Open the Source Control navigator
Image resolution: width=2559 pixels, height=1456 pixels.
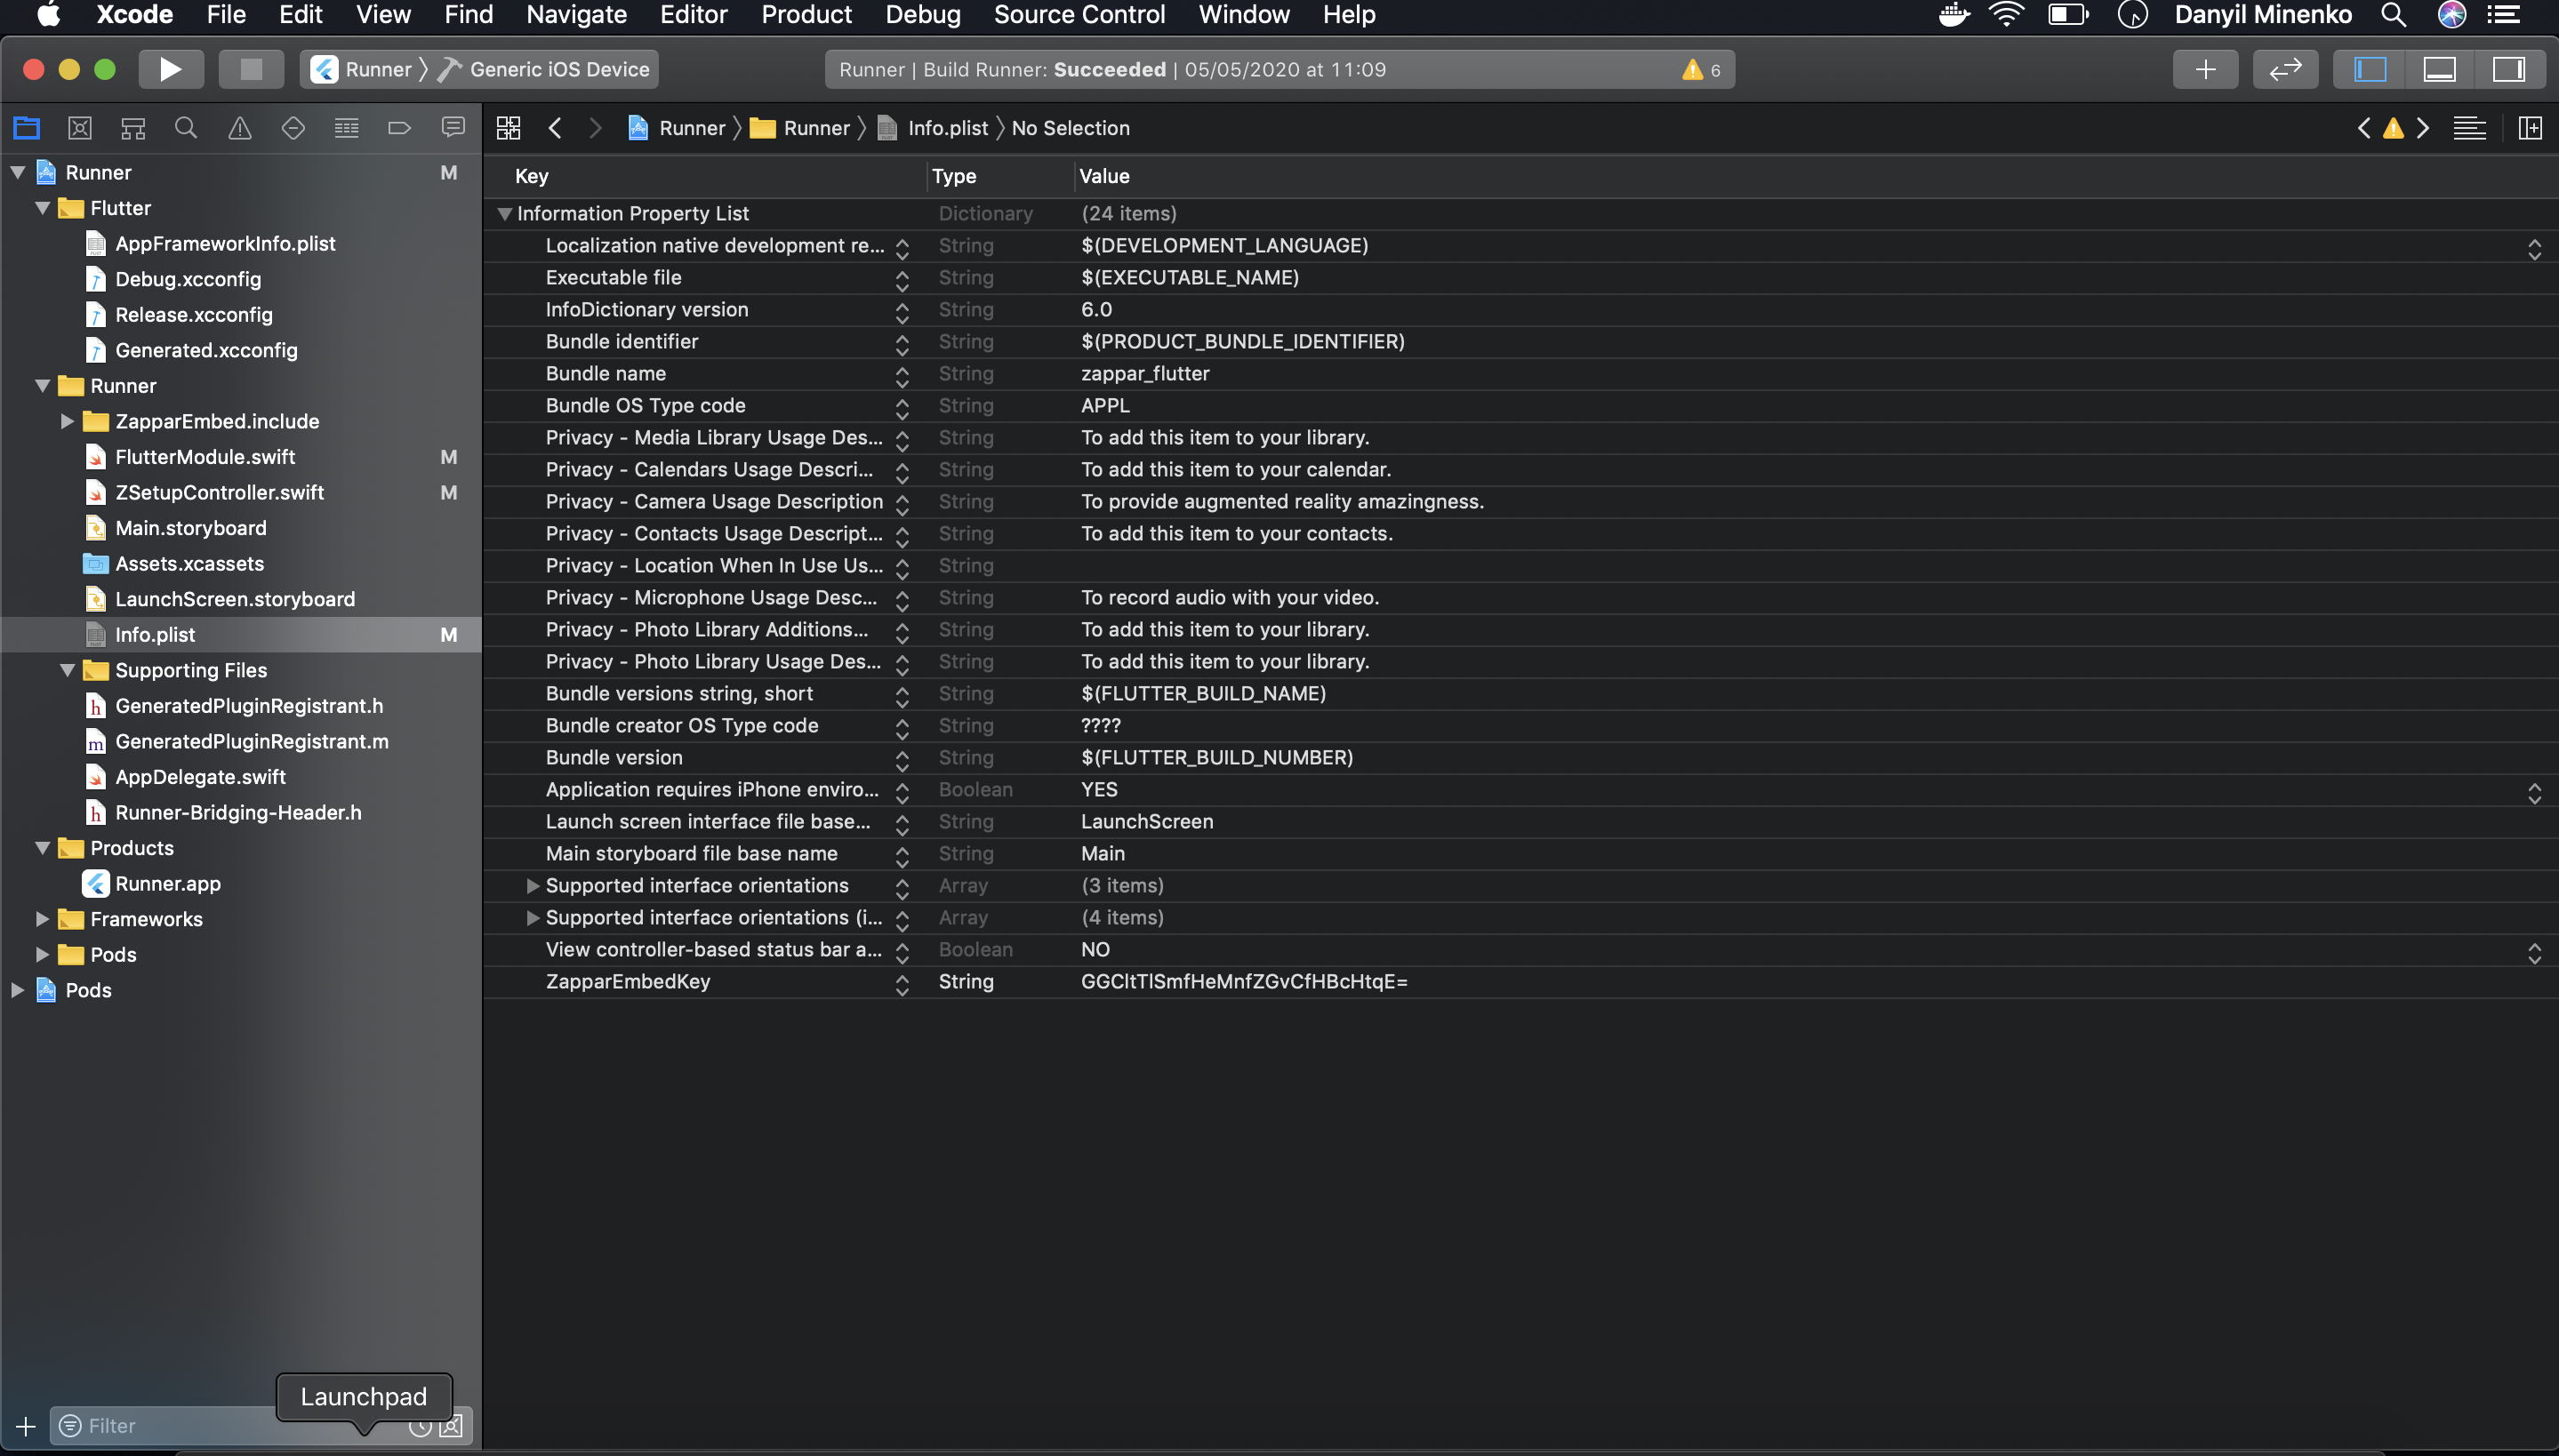[x=80, y=128]
